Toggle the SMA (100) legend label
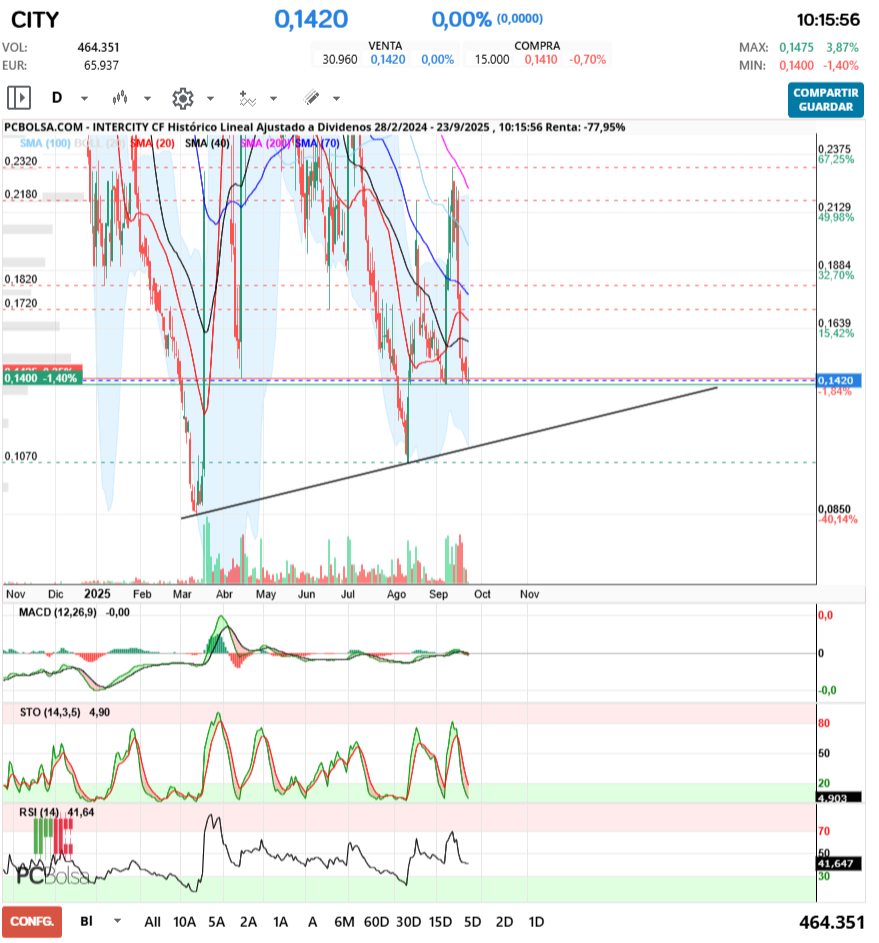The image size is (879, 943). pos(45,143)
